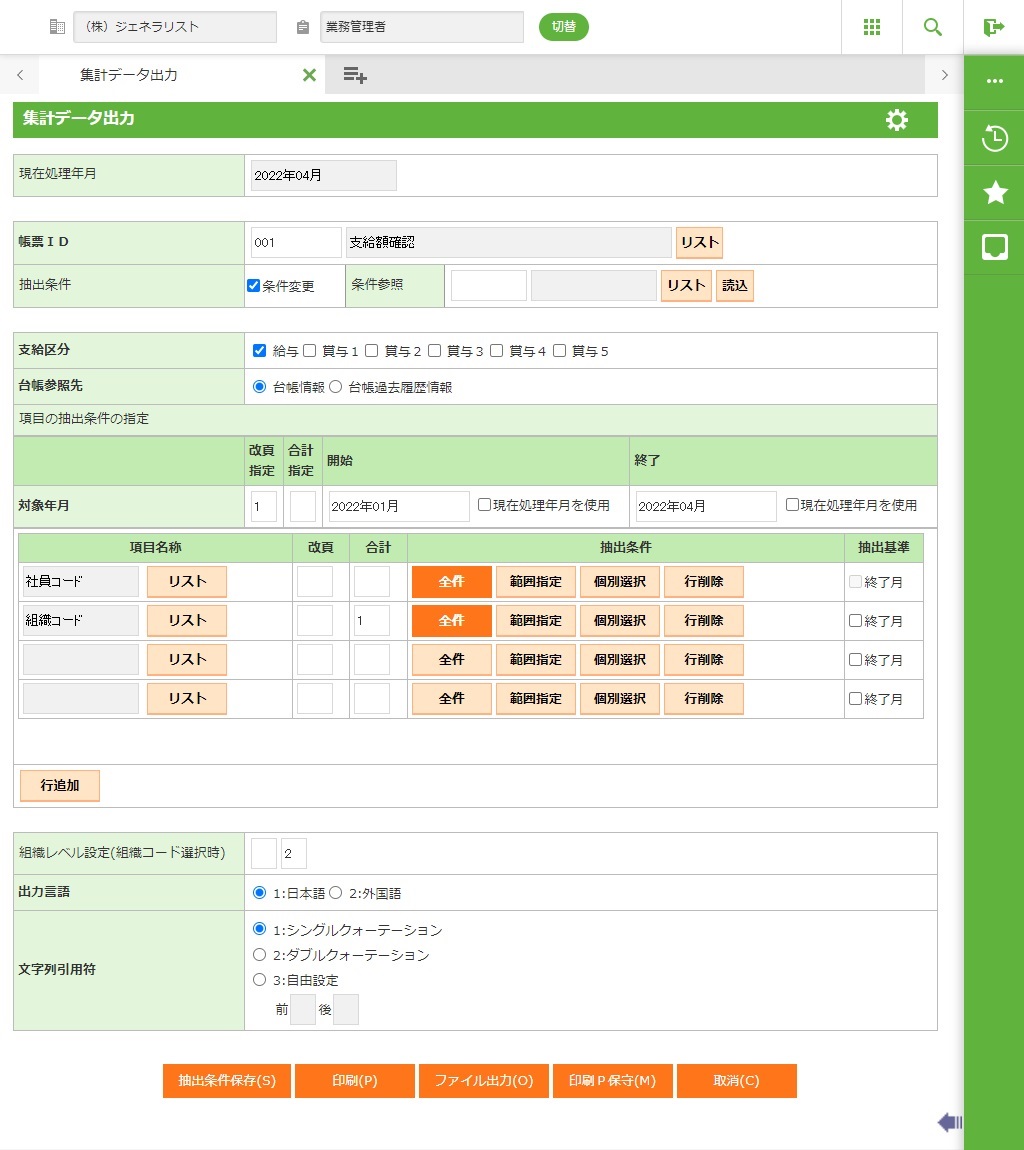This screenshot has width=1024, height=1150.
Task: Open the three-dots more menu in sidebar
Action: 994,82
